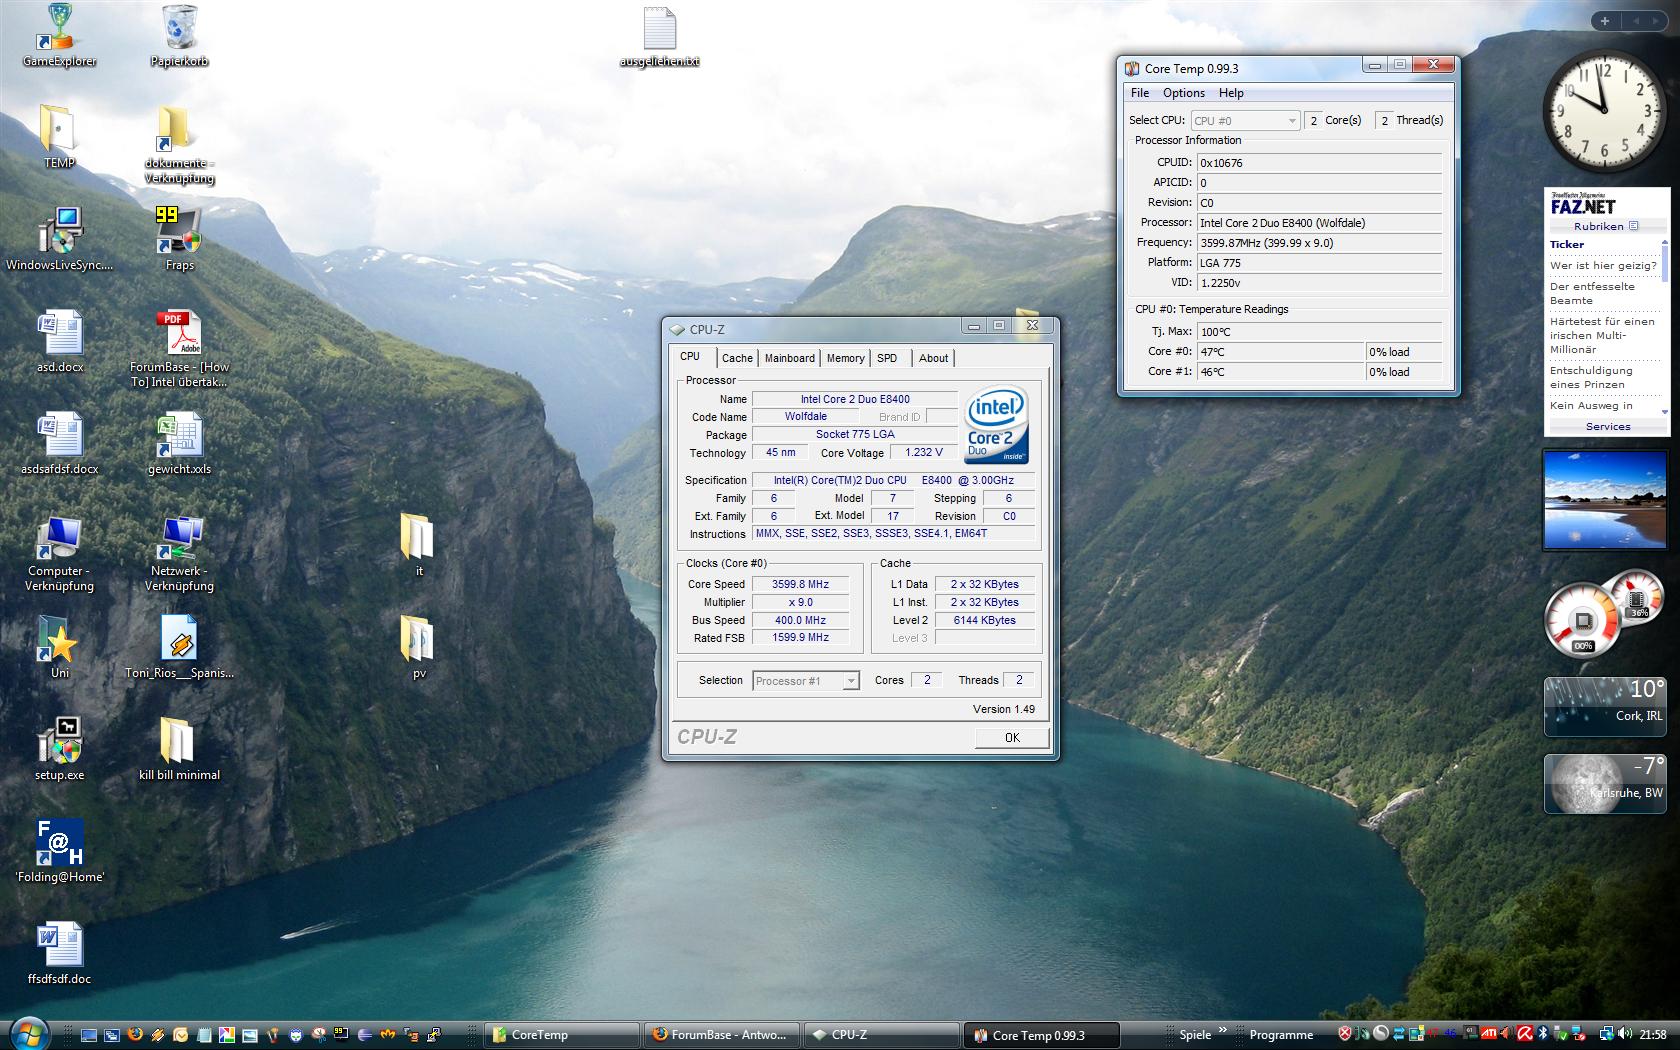This screenshot has width=1680, height=1050.
Task: Expand the Rubriken list in FAZ.NET gadget
Action: coord(1606,226)
